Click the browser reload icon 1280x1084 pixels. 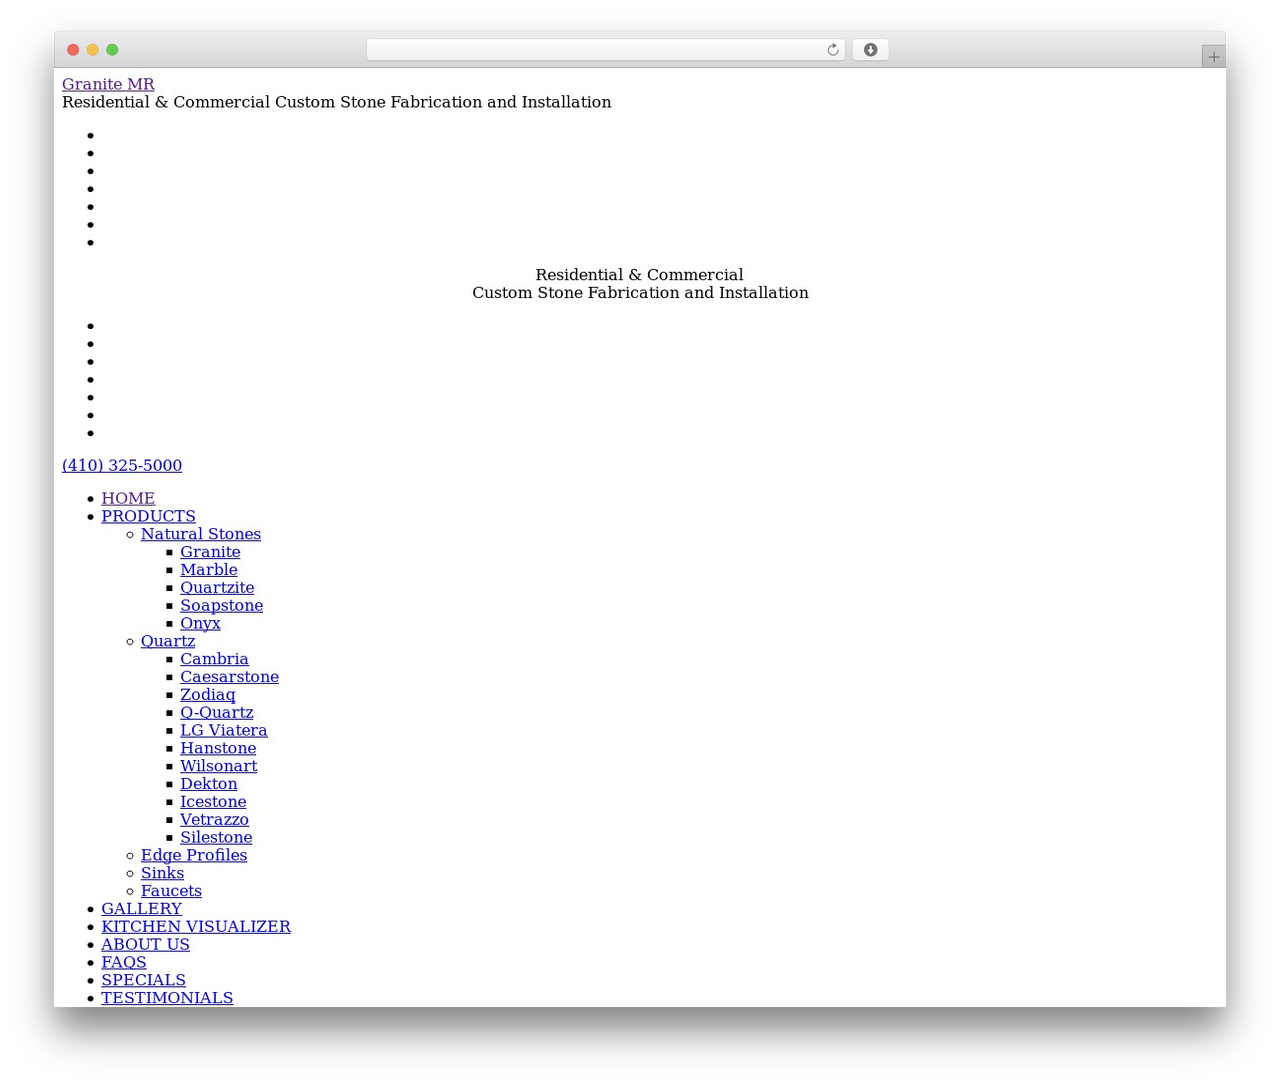(832, 50)
